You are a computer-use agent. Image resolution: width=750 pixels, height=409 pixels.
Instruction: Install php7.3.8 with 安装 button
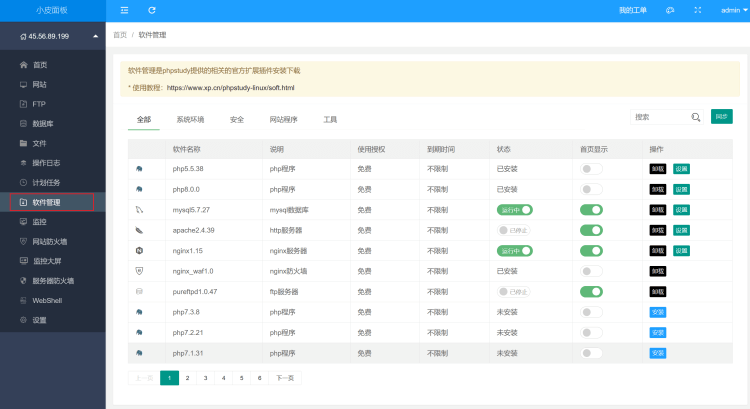click(658, 312)
